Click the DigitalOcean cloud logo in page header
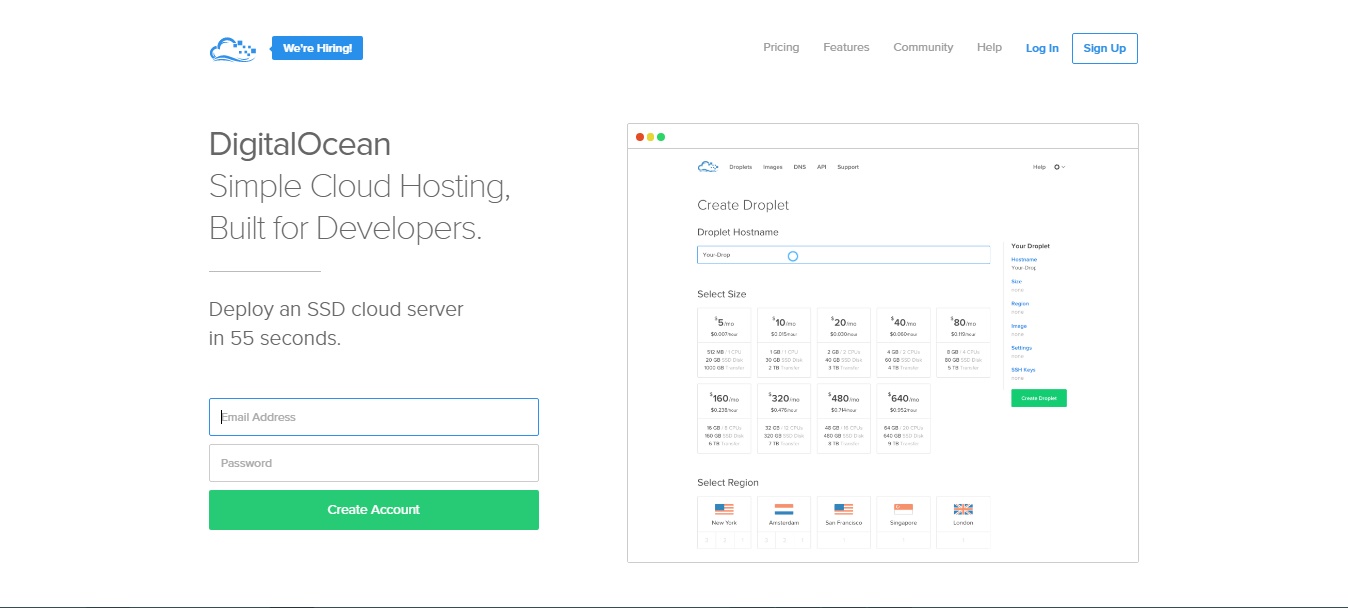Viewport: 1348px width, 608px height. click(233, 49)
